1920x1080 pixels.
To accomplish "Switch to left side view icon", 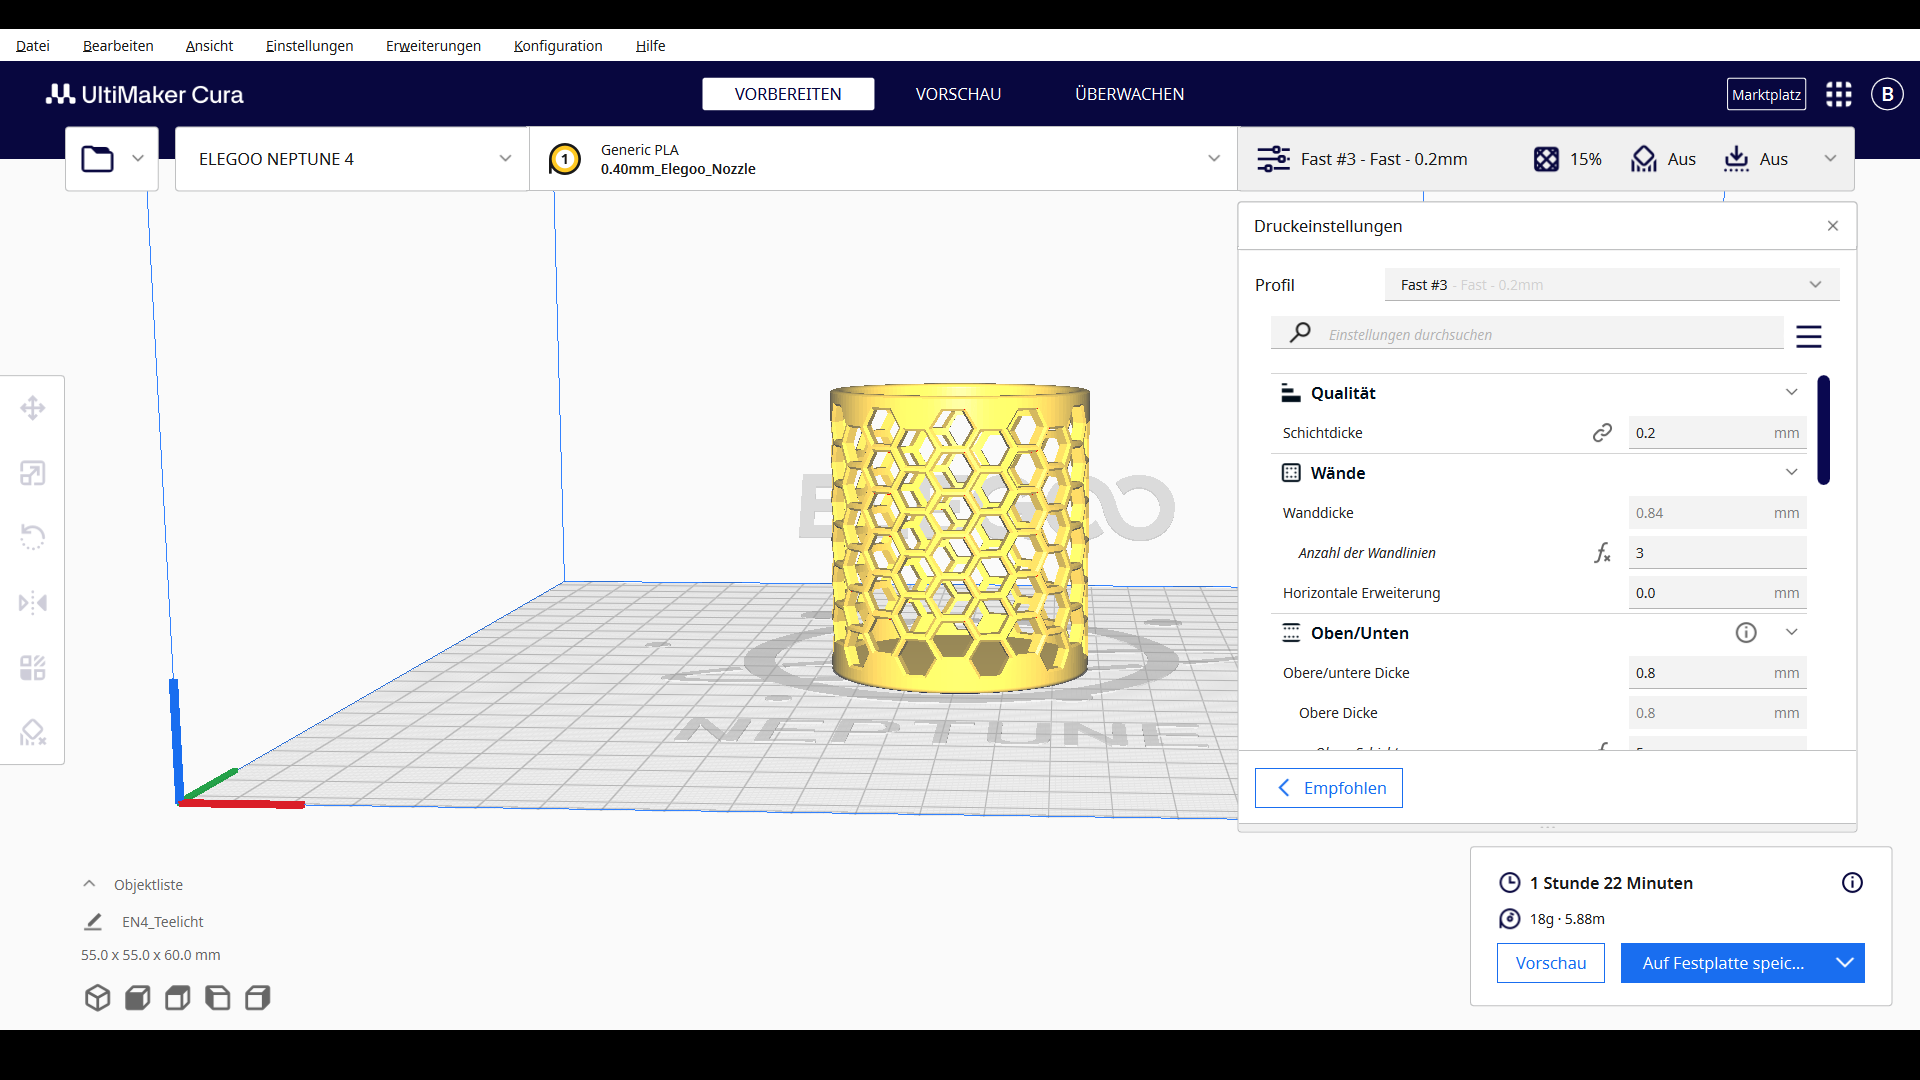I will pyautogui.click(x=217, y=998).
